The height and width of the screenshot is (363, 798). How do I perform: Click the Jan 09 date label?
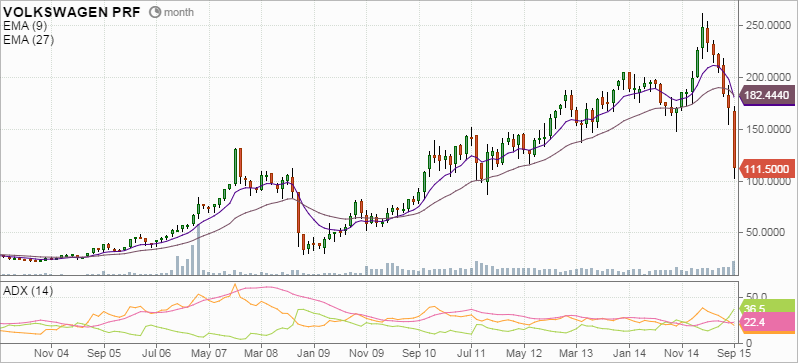click(x=314, y=352)
